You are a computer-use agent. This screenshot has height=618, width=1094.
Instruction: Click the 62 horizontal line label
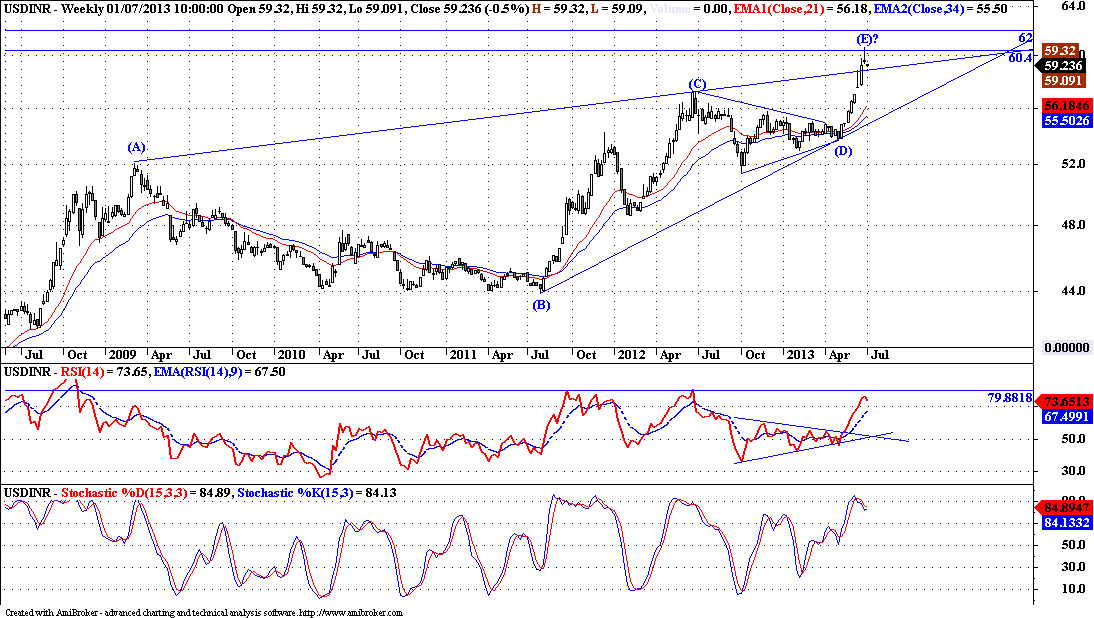[1025, 38]
